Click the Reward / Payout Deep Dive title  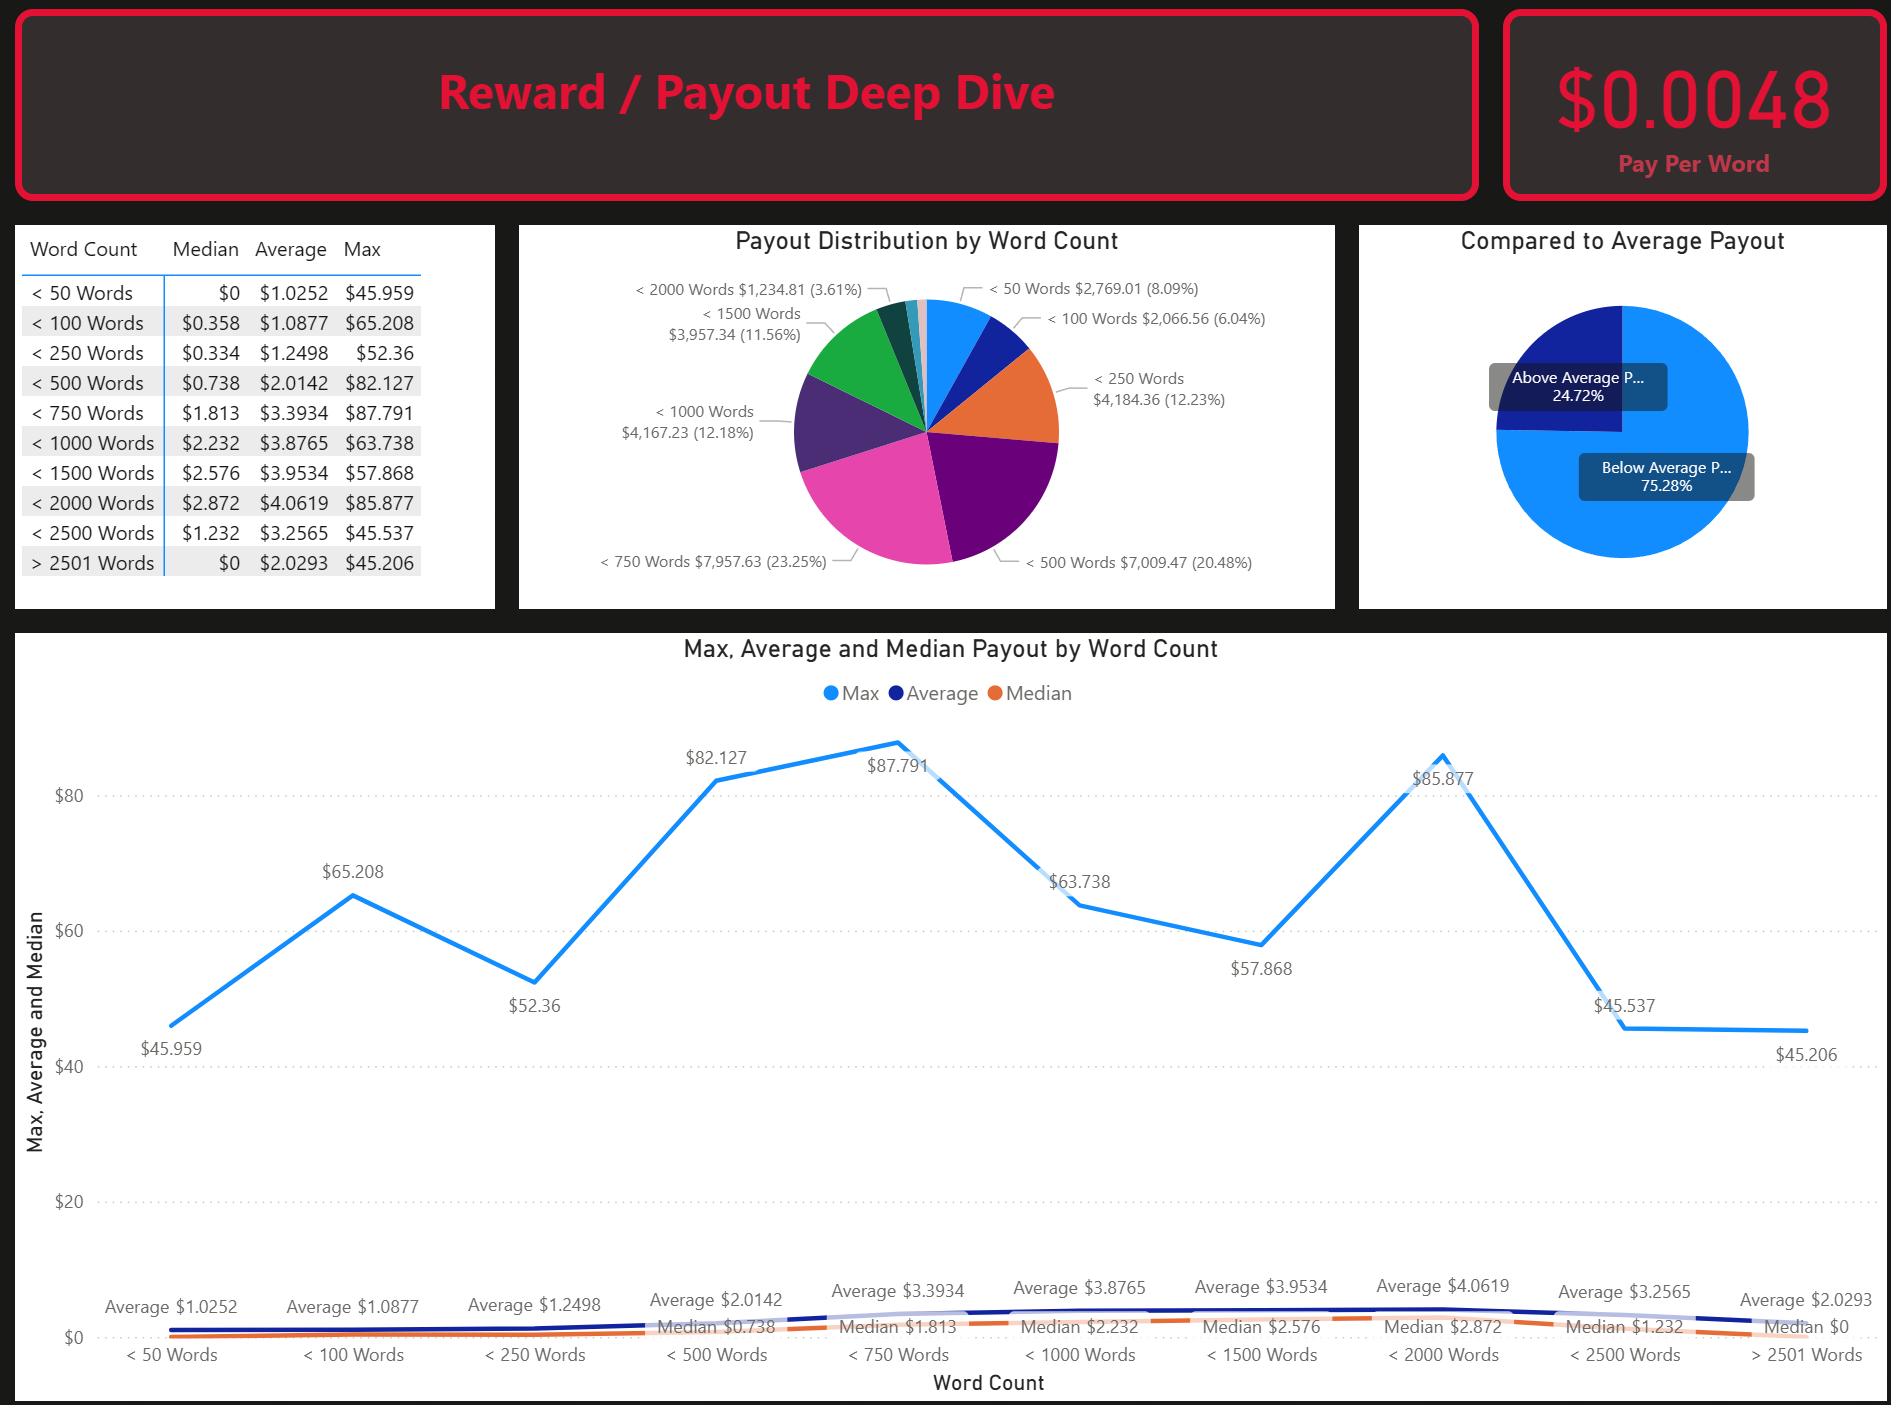pyautogui.click(x=746, y=93)
